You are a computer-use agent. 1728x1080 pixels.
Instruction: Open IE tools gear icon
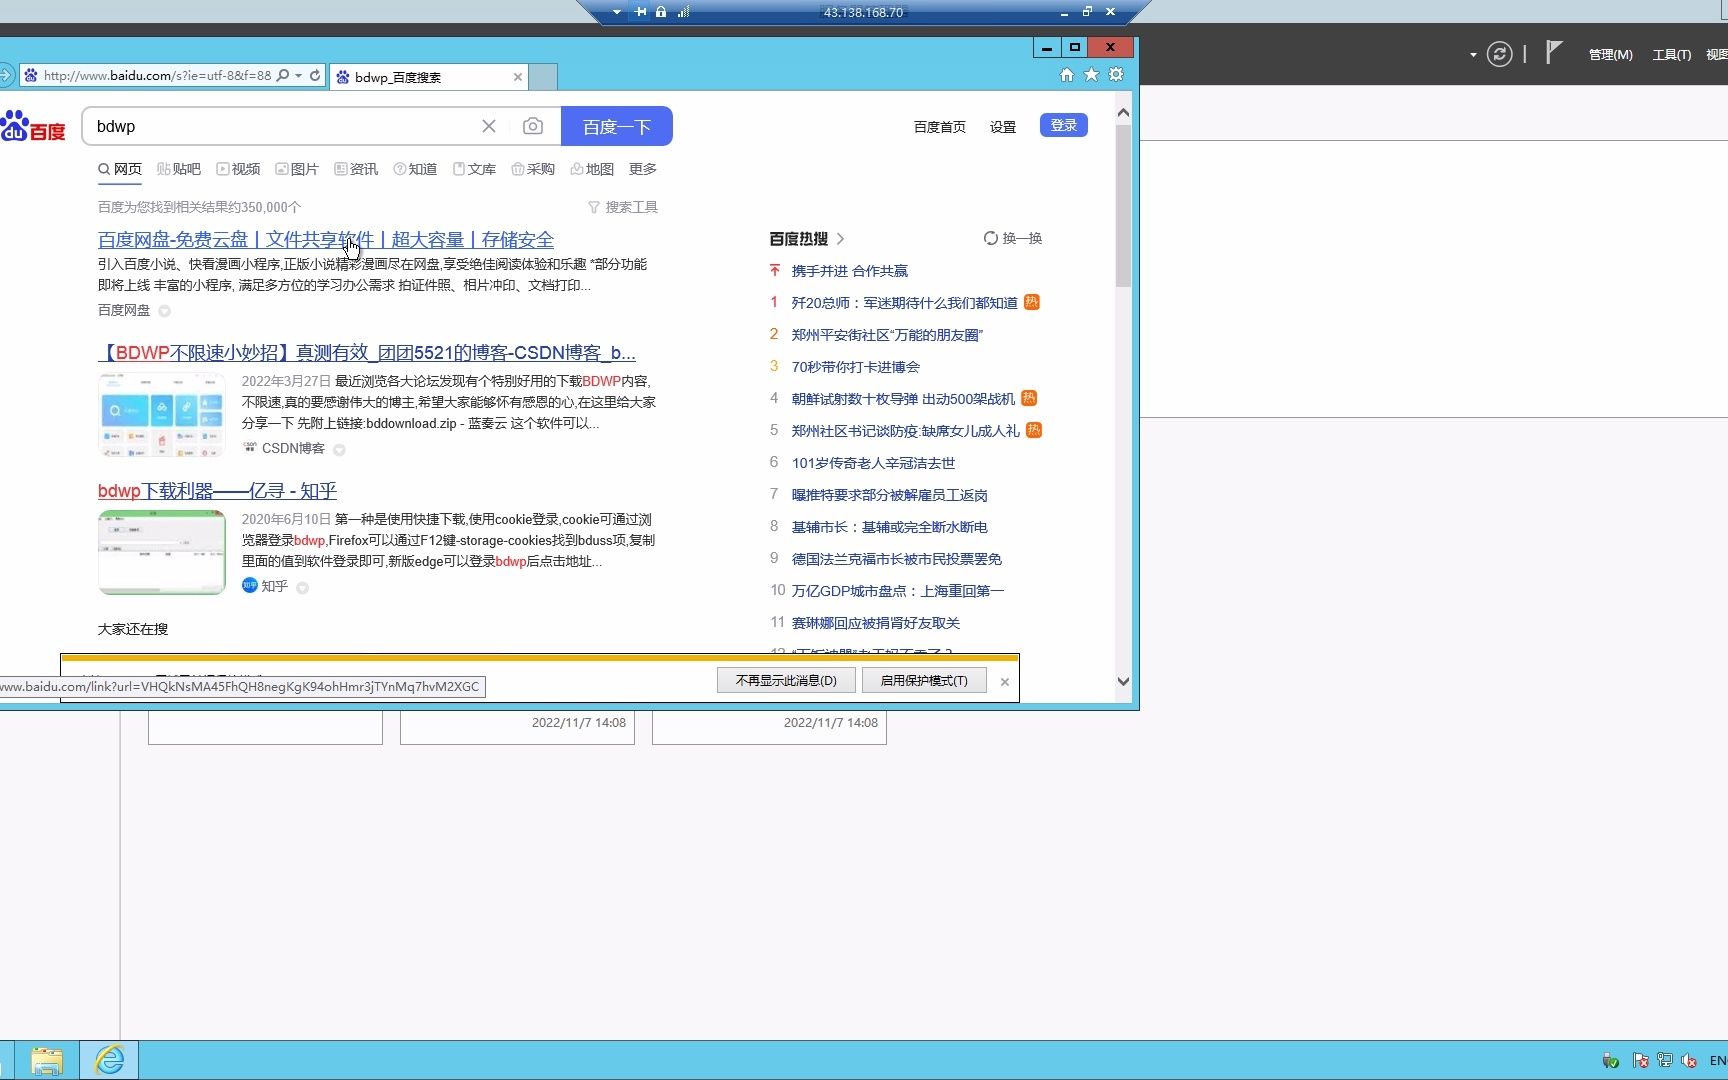[1116, 75]
